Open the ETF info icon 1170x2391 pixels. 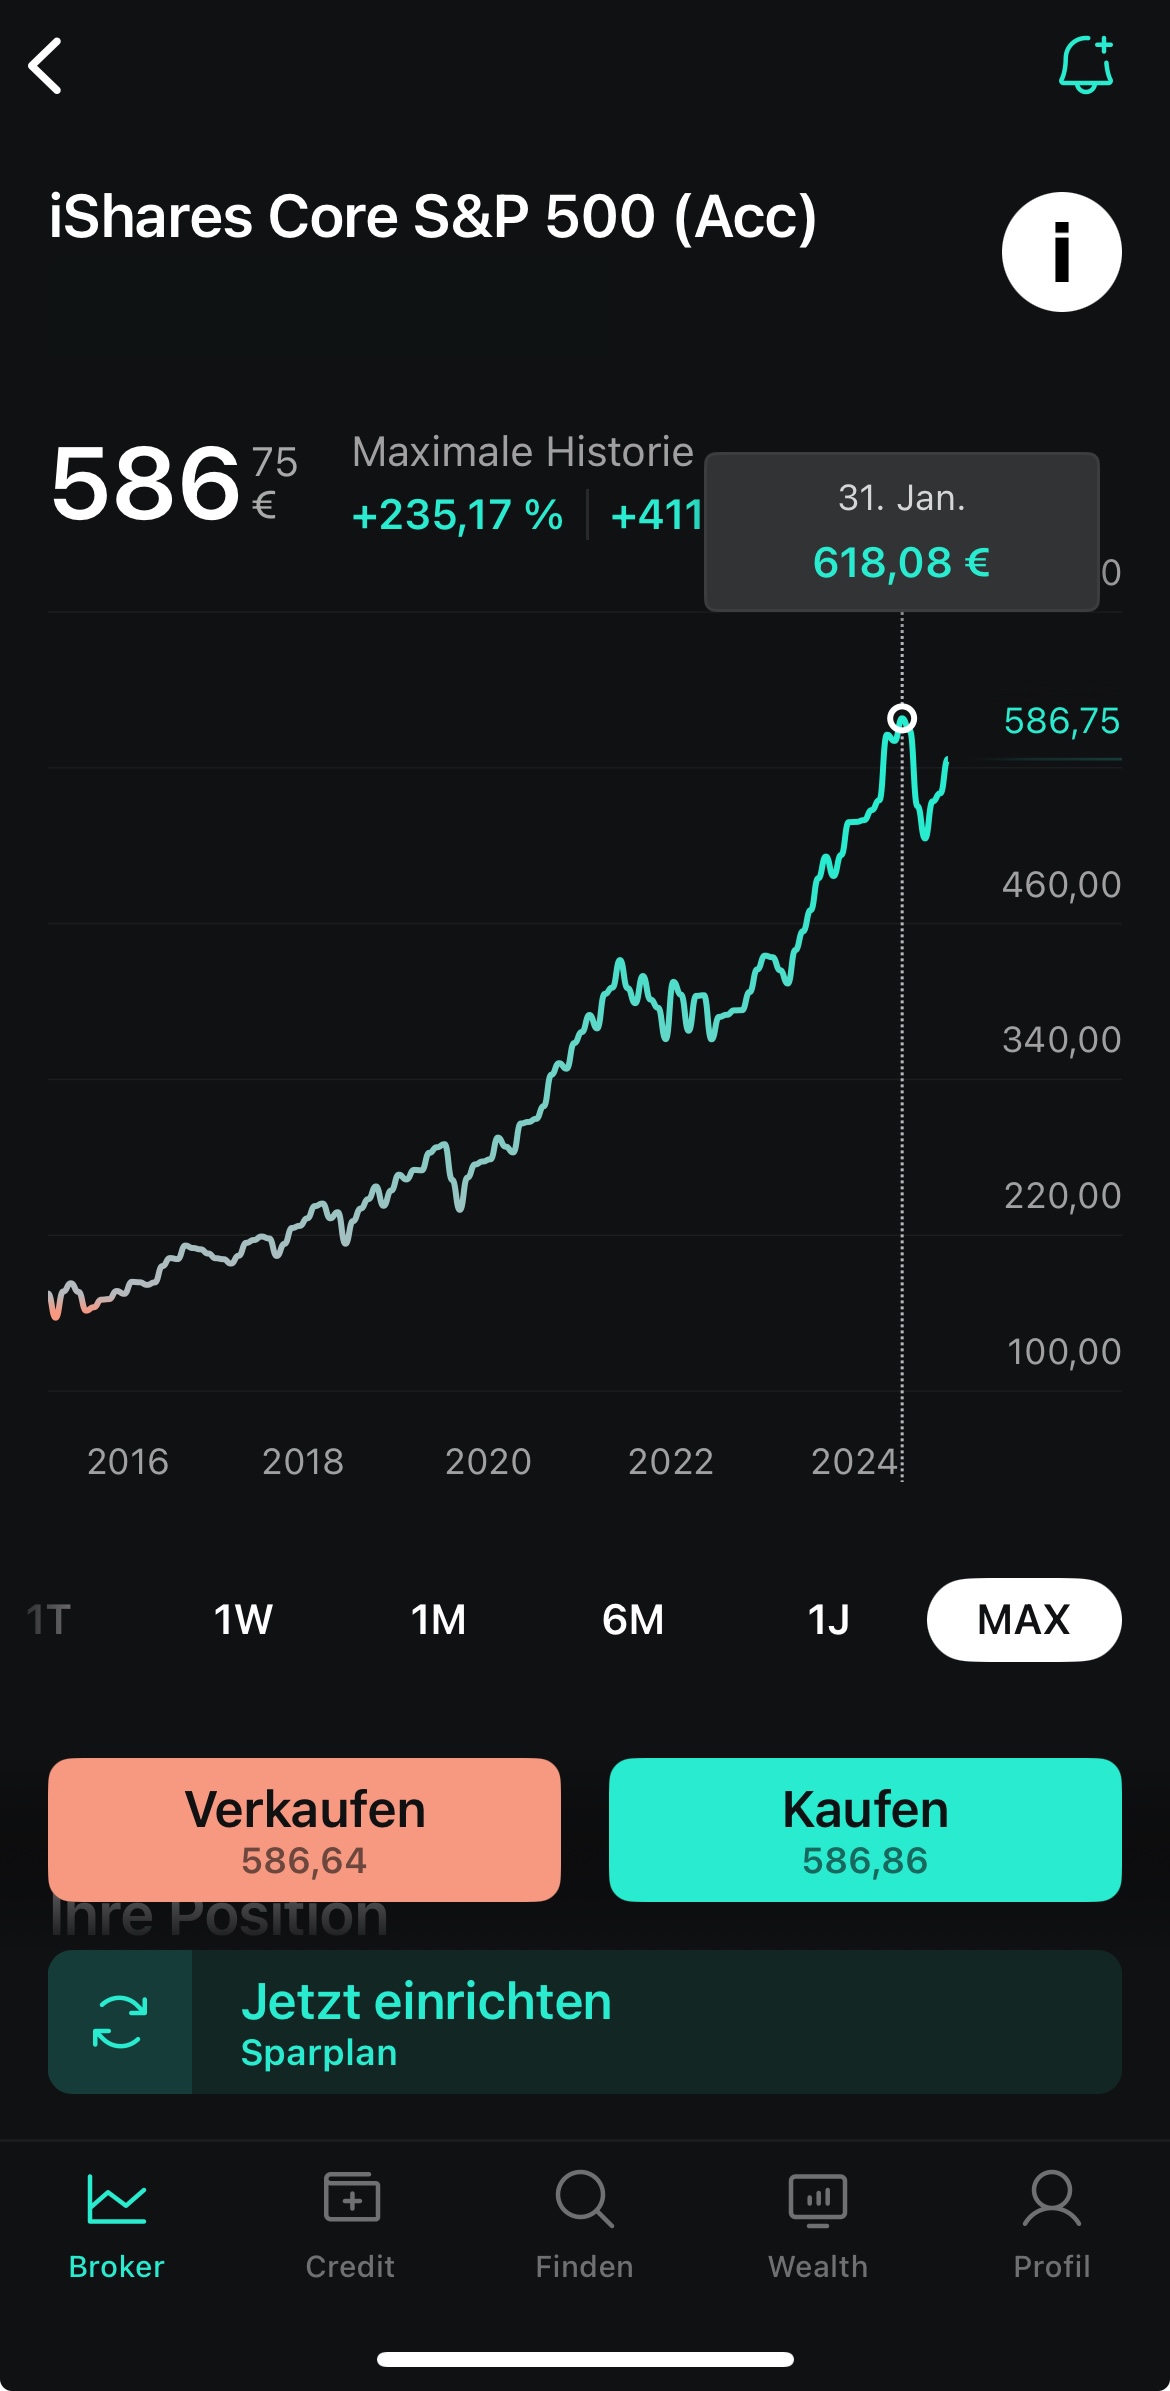1061,252
